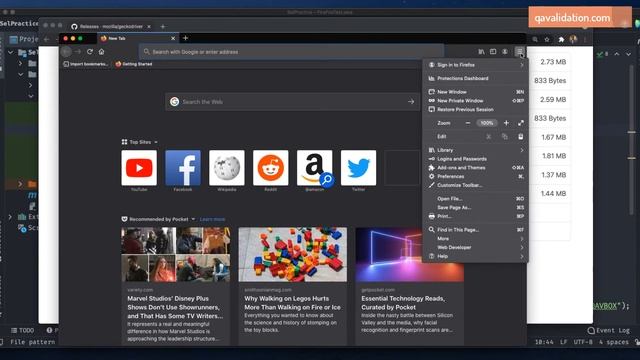The height and width of the screenshot is (360, 640).
Task: Select Restore Previous Session
Action: pyautogui.click(x=476, y=109)
